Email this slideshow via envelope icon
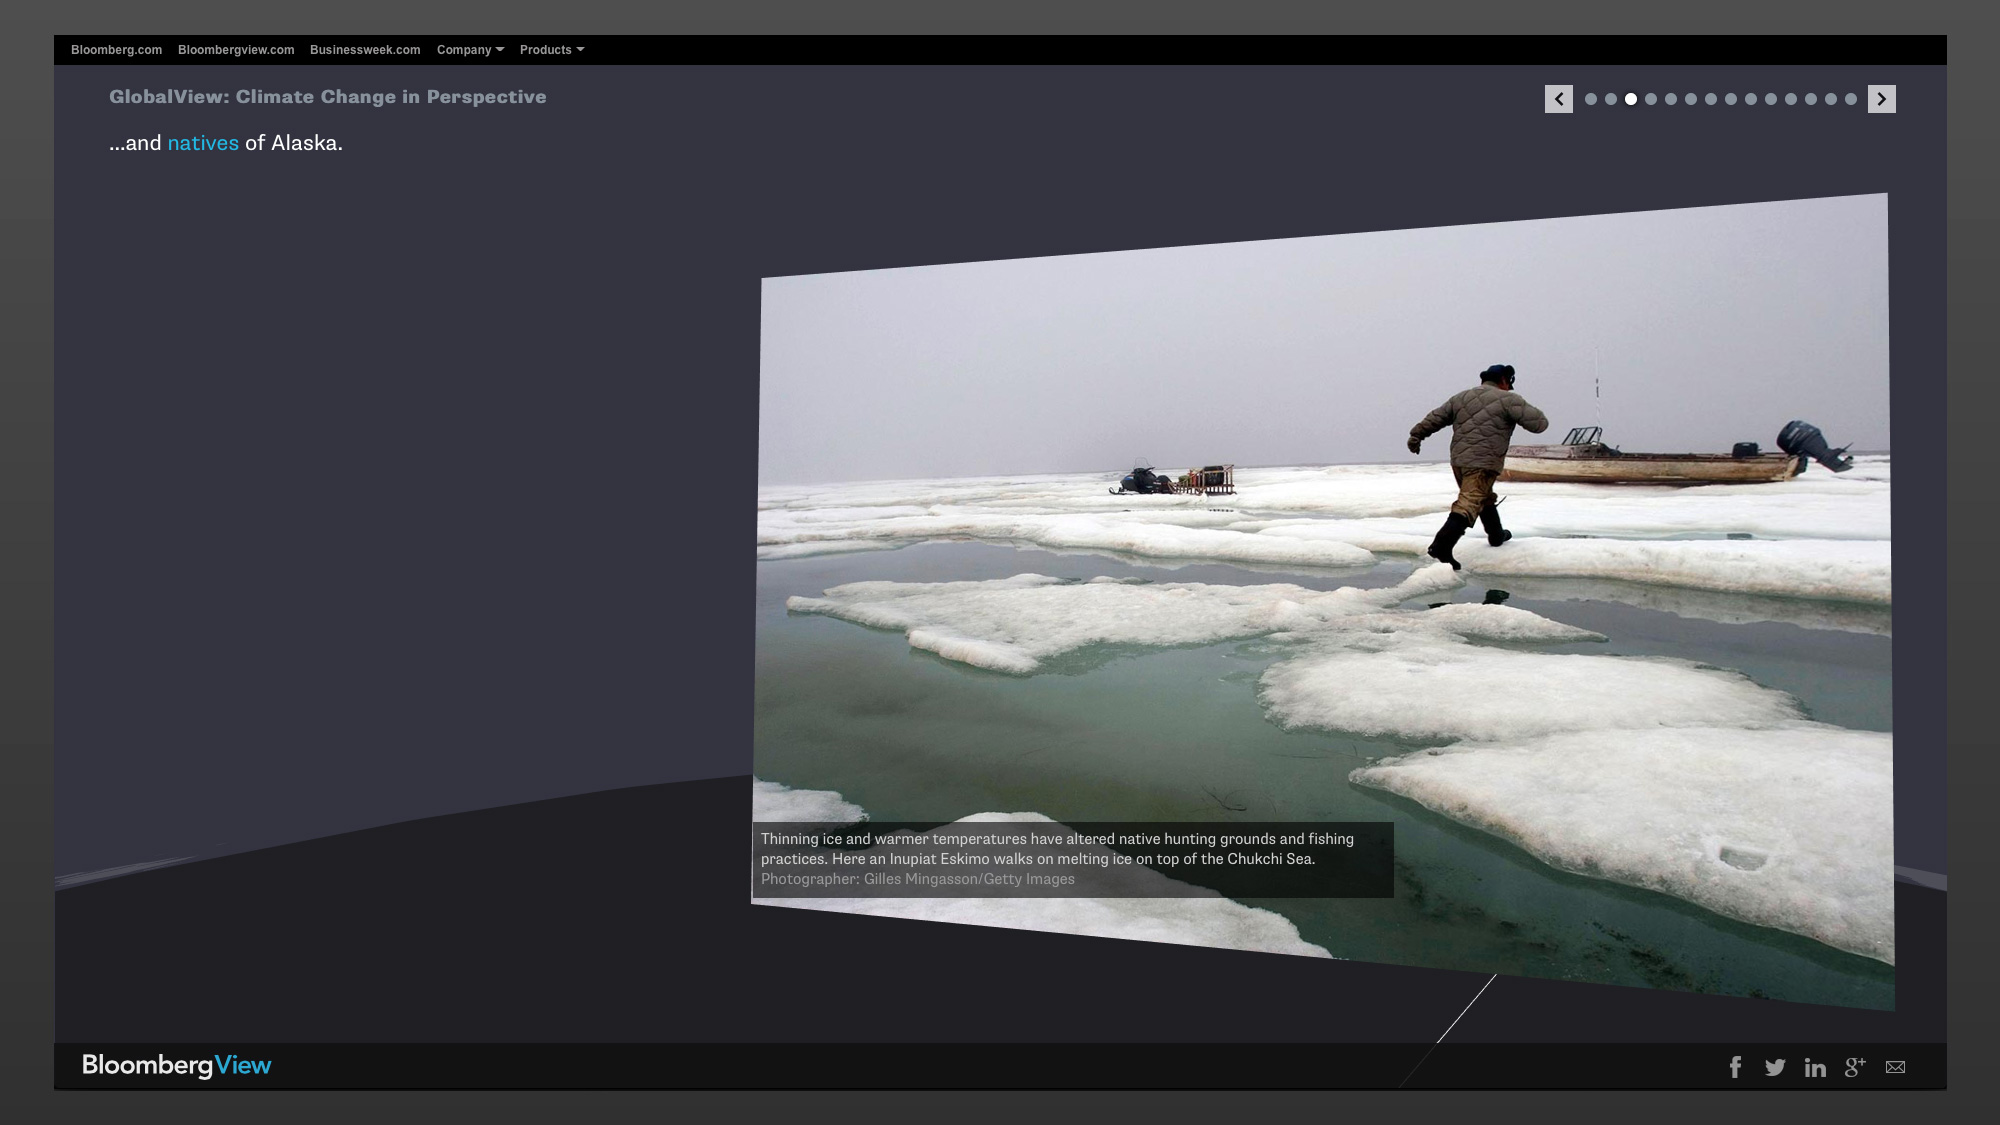Image resolution: width=2000 pixels, height=1125 pixels. coord(1895,1067)
